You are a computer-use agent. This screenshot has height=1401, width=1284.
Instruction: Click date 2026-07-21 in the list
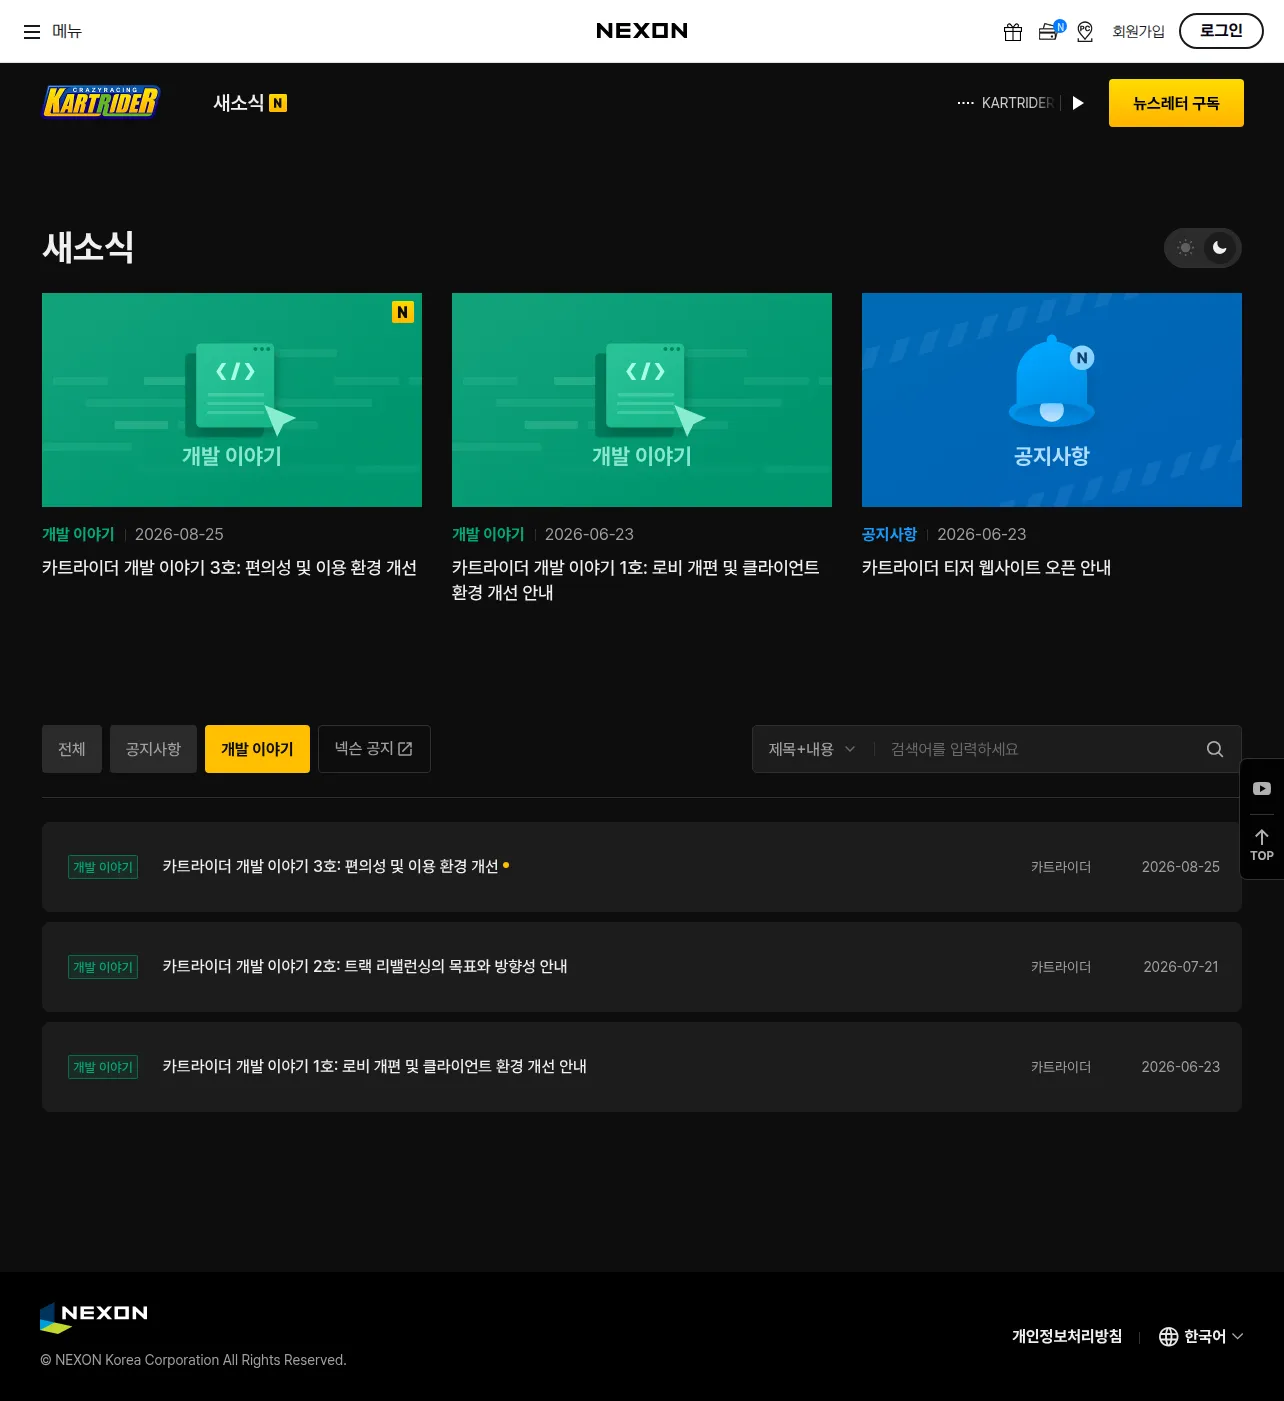coord(1181,967)
